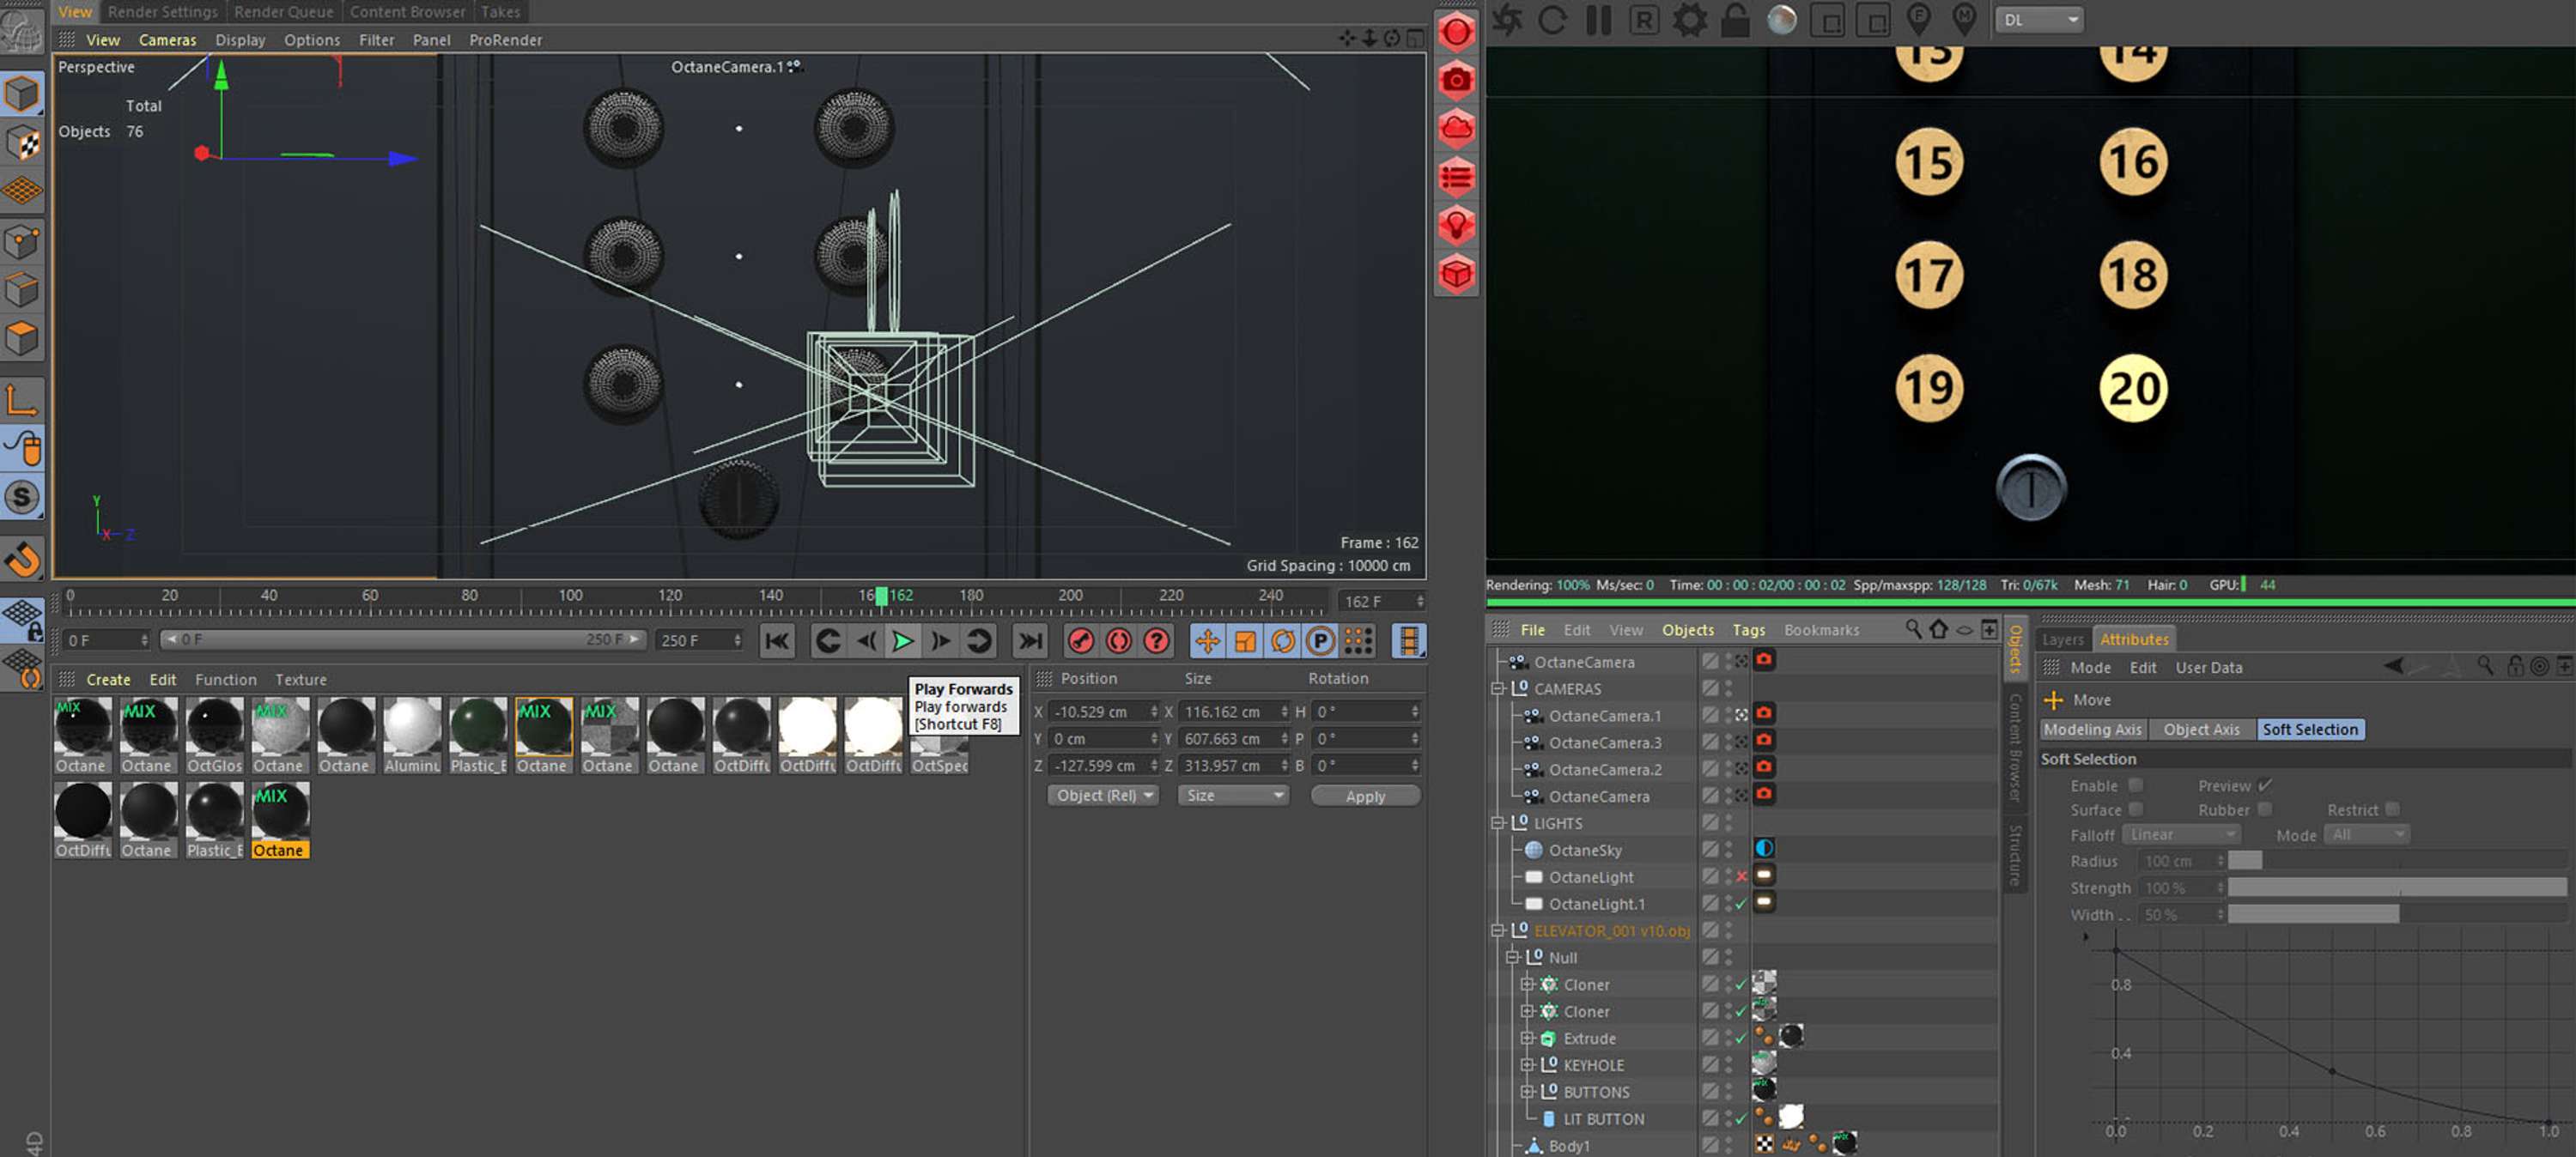Viewport: 2576px width, 1157px height.
Task: Enable the Soft Selection Enable checkbox
Action: [x=2135, y=785]
